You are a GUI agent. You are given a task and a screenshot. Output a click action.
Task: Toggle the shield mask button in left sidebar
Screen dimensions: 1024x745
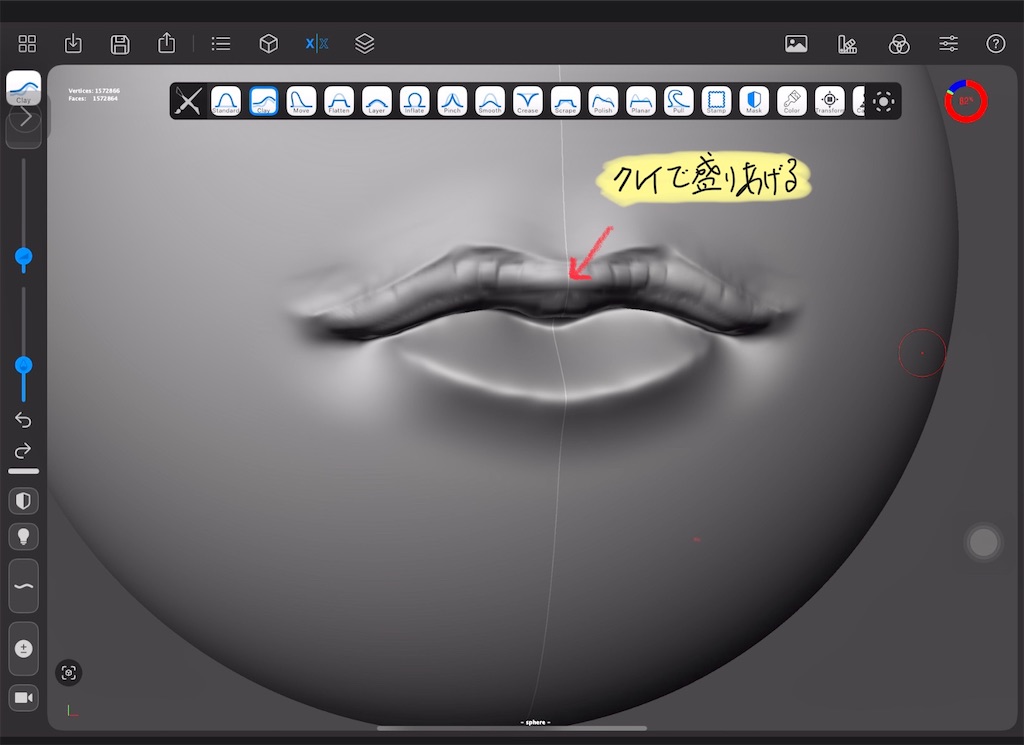(24, 501)
